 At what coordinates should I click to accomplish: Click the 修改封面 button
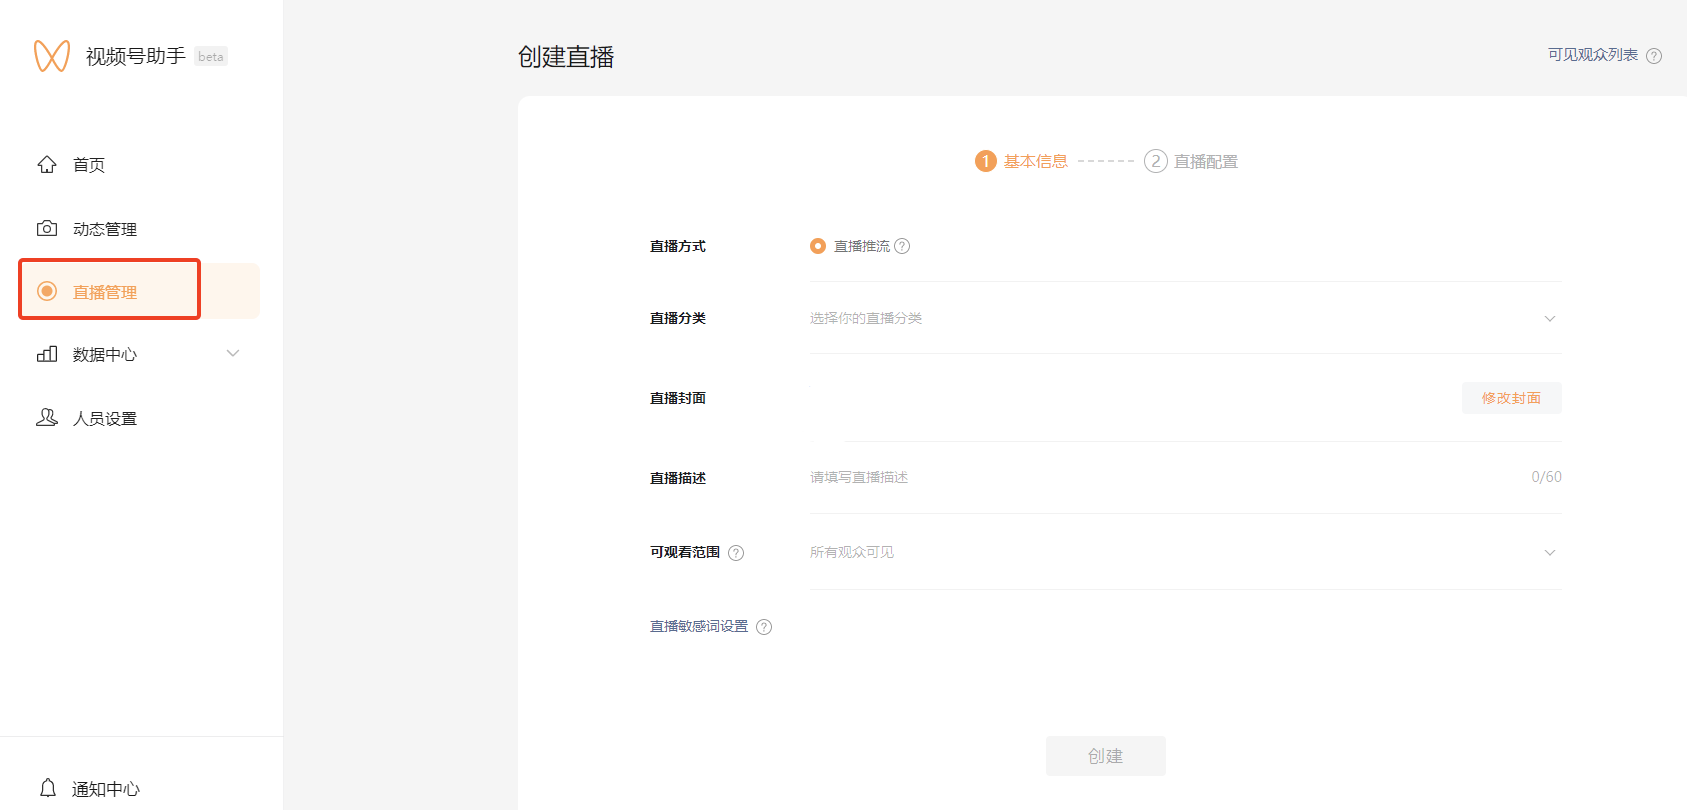1511,398
